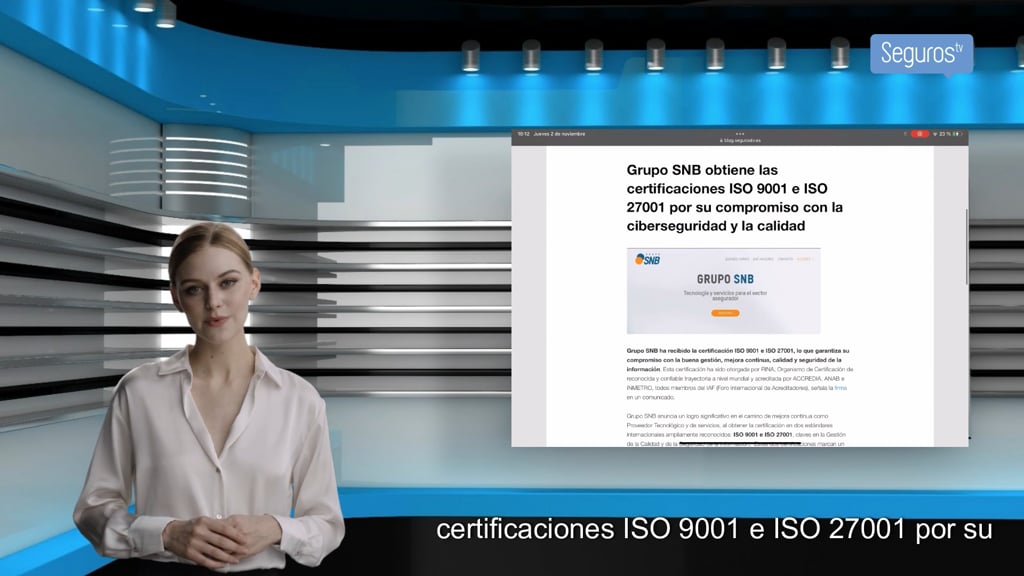Click the subtitle 'certificaciones ISO 9001 e ISO 27001 por su'
The width and height of the screenshot is (1024, 576).
point(714,529)
